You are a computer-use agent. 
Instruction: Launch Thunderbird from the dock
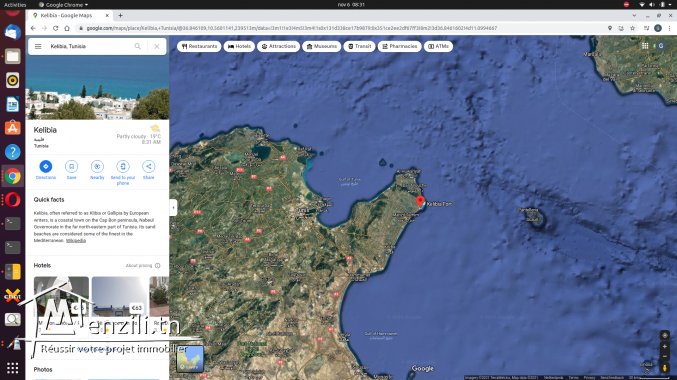coord(13,32)
